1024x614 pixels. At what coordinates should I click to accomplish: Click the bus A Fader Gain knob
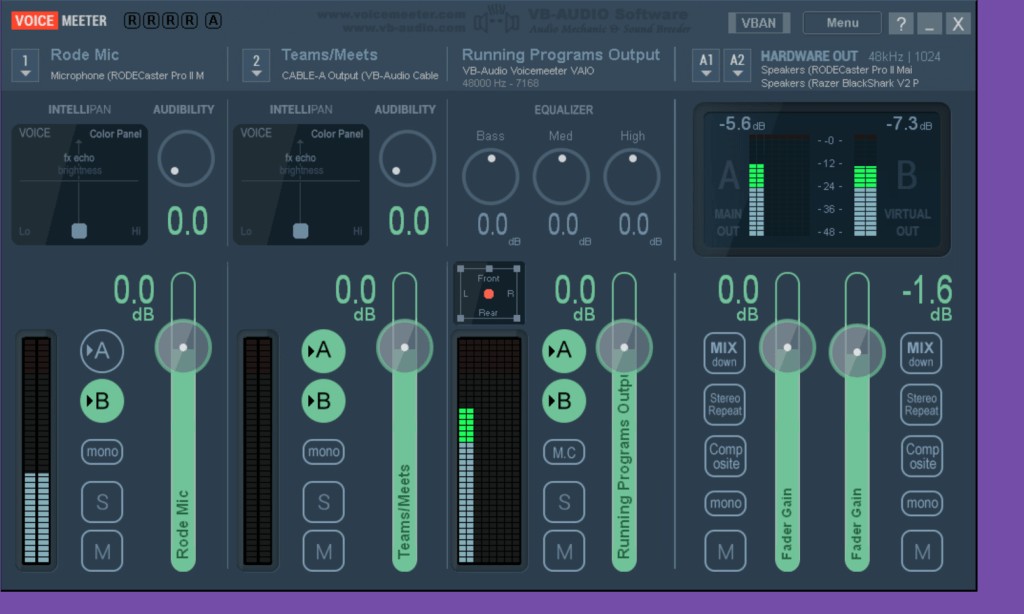pos(787,347)
